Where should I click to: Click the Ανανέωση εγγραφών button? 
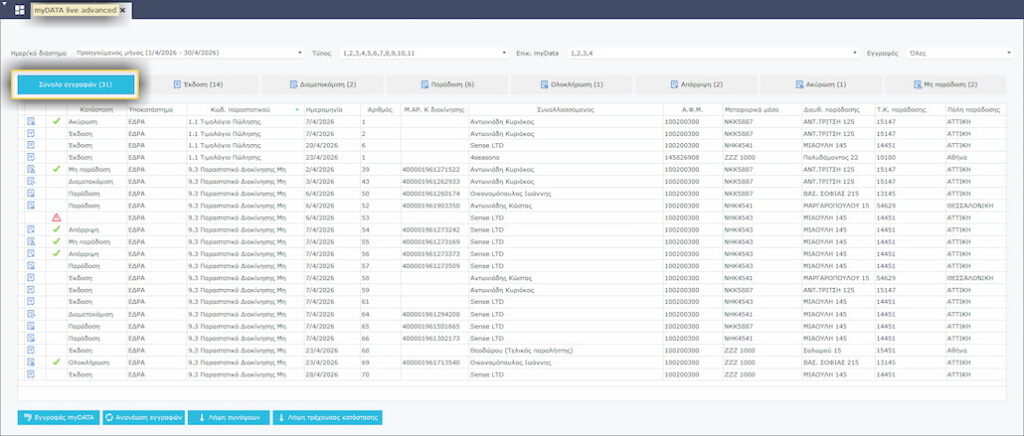click(x=144, y=418)
